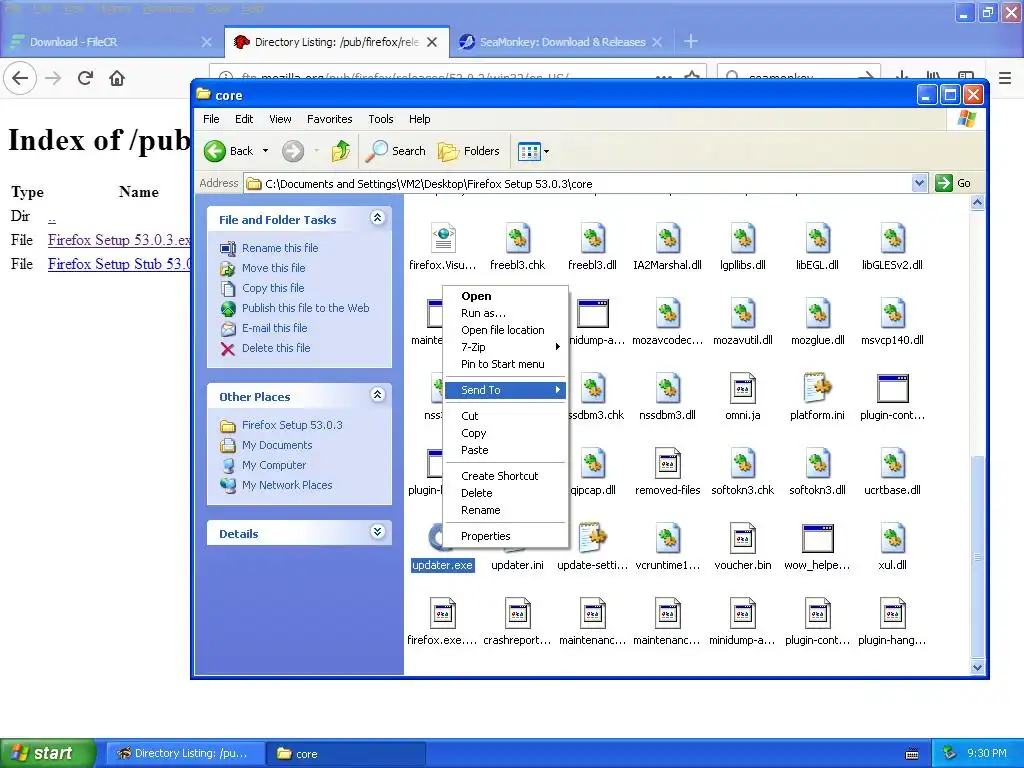Choose Open file location in the context menu

pos(505,330)
